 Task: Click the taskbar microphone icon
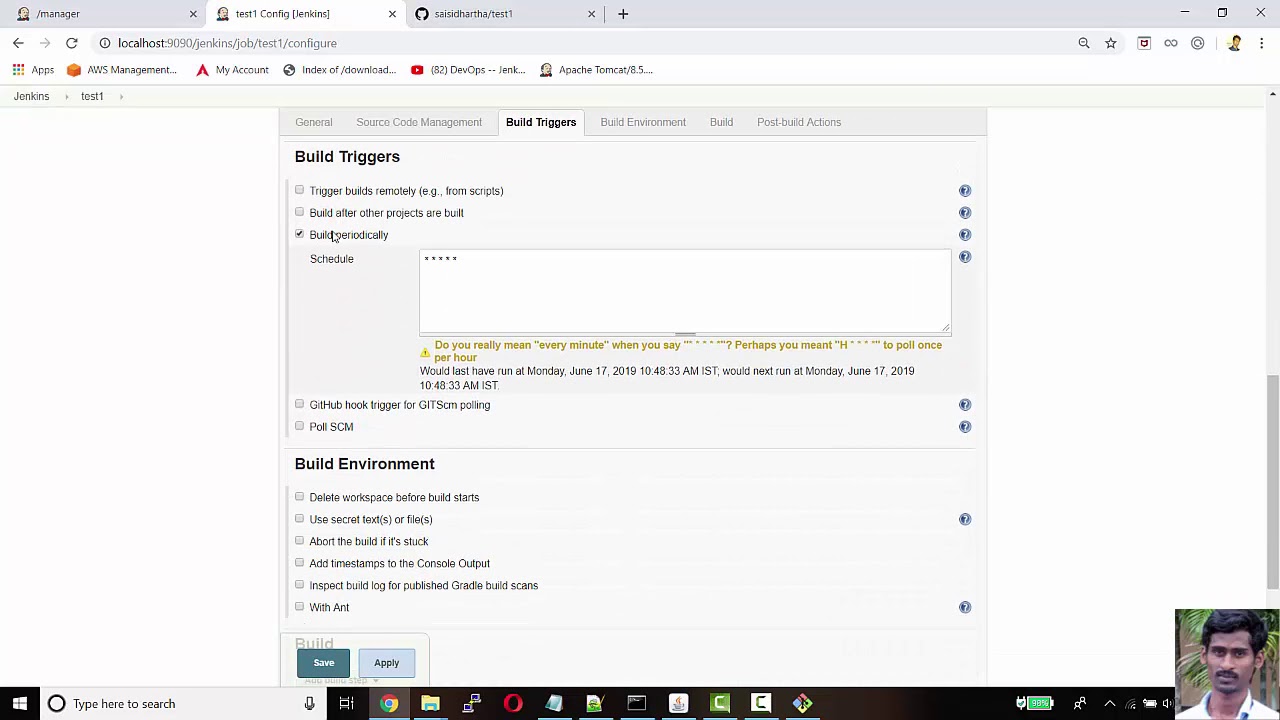tap(309, 704)
